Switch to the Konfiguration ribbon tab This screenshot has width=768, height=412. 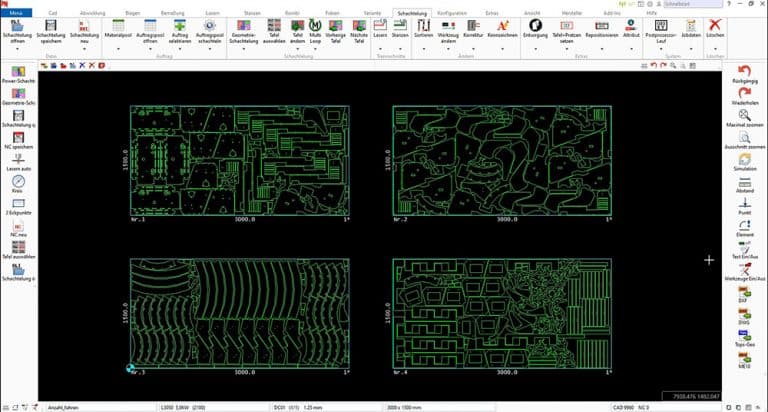pos(451,13)
